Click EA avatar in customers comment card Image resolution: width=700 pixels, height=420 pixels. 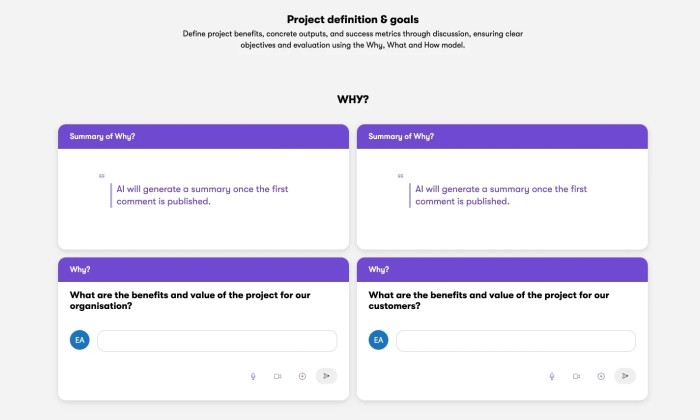click(x=378, y=341)
